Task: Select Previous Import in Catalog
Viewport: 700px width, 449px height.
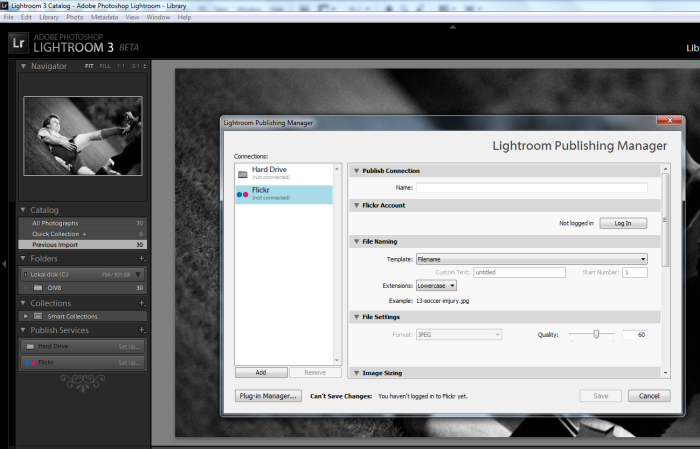Action: (x=83, y=245)
